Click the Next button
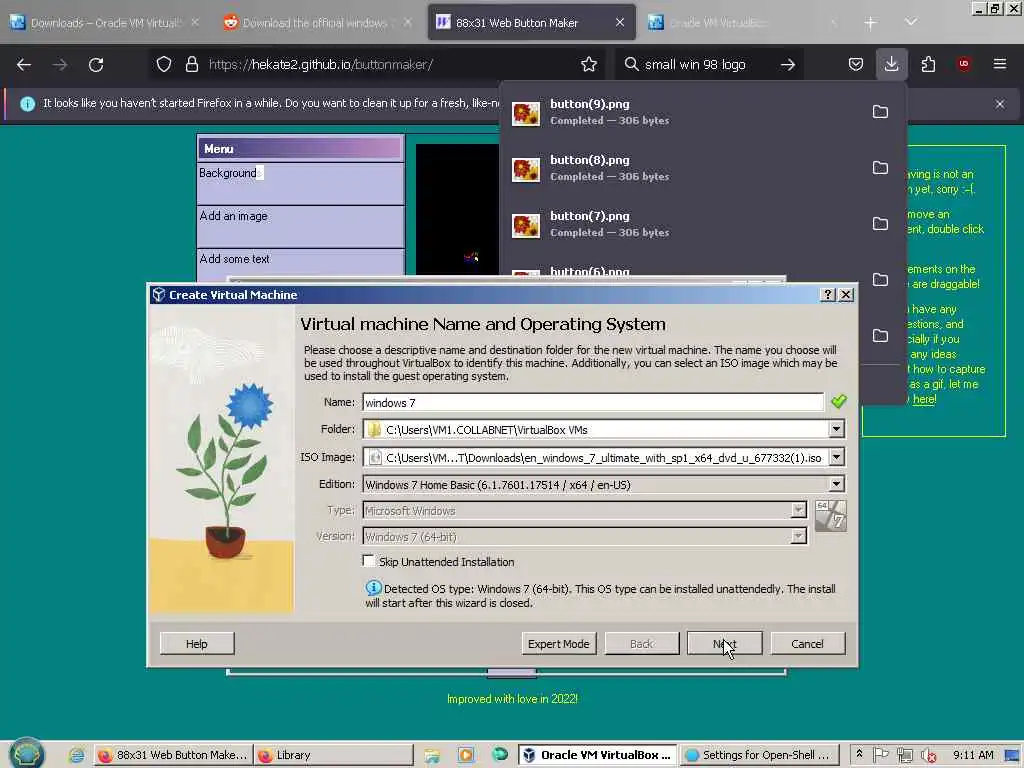 click(724, 643)
